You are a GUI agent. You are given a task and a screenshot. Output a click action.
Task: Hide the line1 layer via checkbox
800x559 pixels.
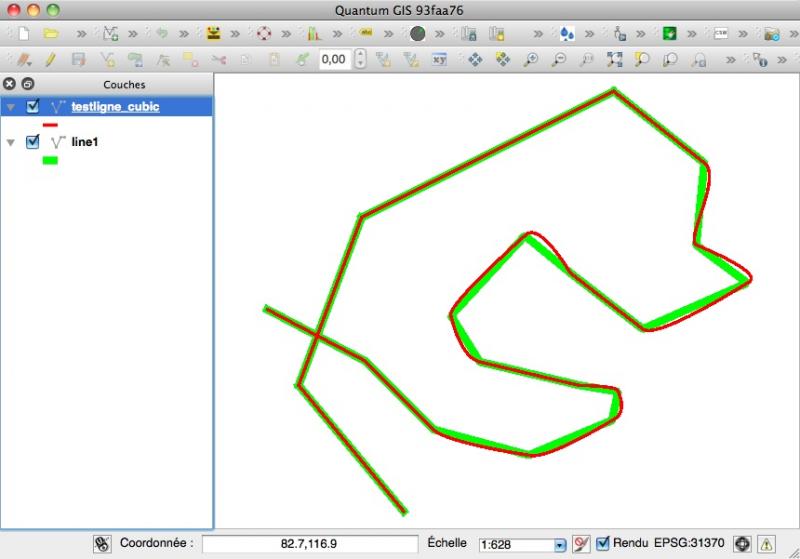(33, 142)
